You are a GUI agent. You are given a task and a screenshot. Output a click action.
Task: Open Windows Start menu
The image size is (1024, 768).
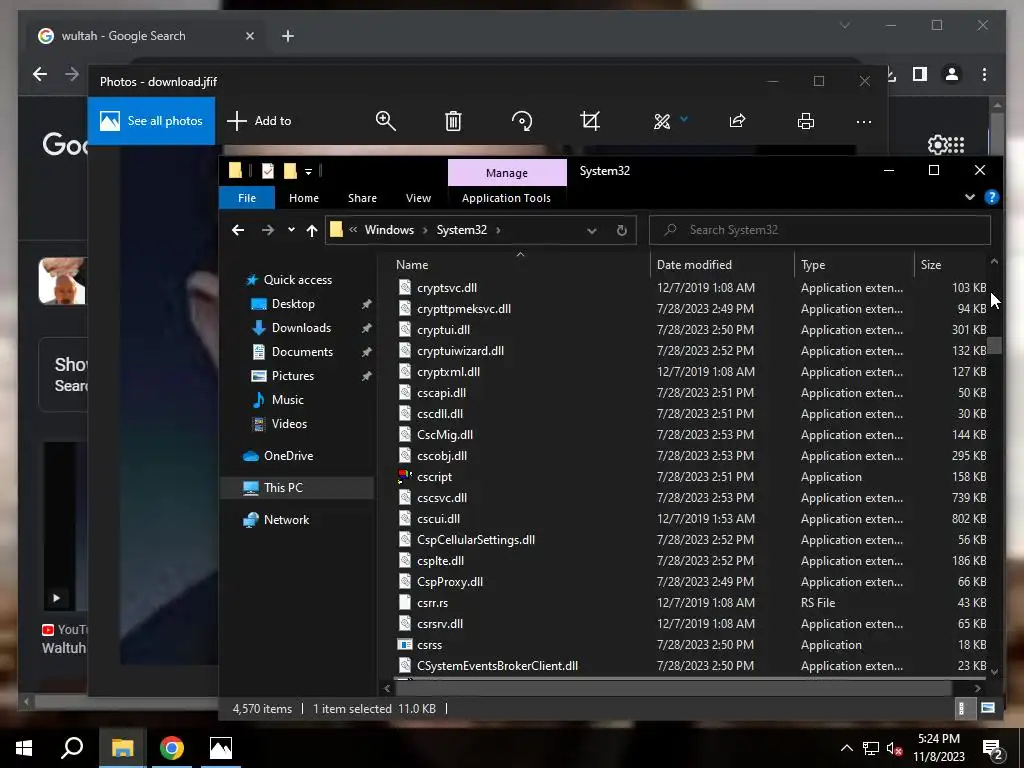click(24, 748)
